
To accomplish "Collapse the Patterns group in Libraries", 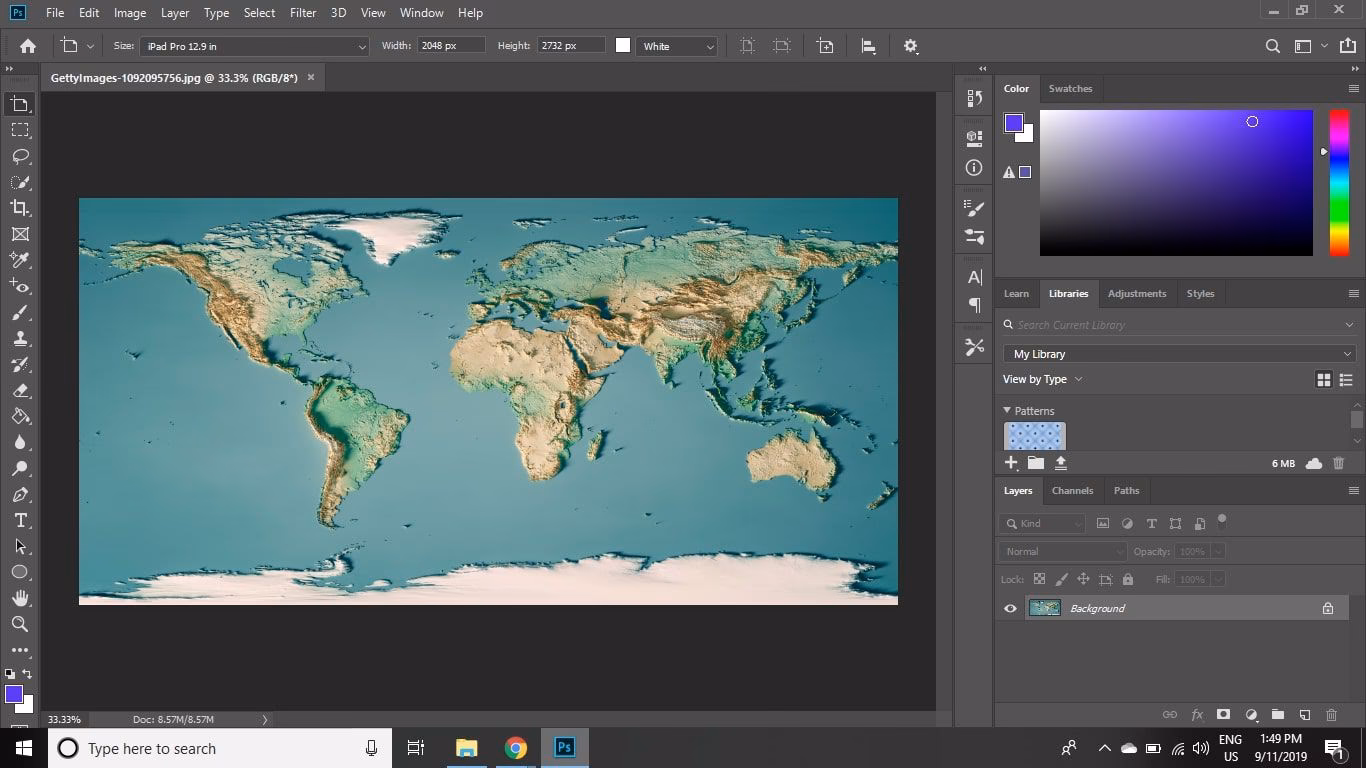I will pos(1007,410).
